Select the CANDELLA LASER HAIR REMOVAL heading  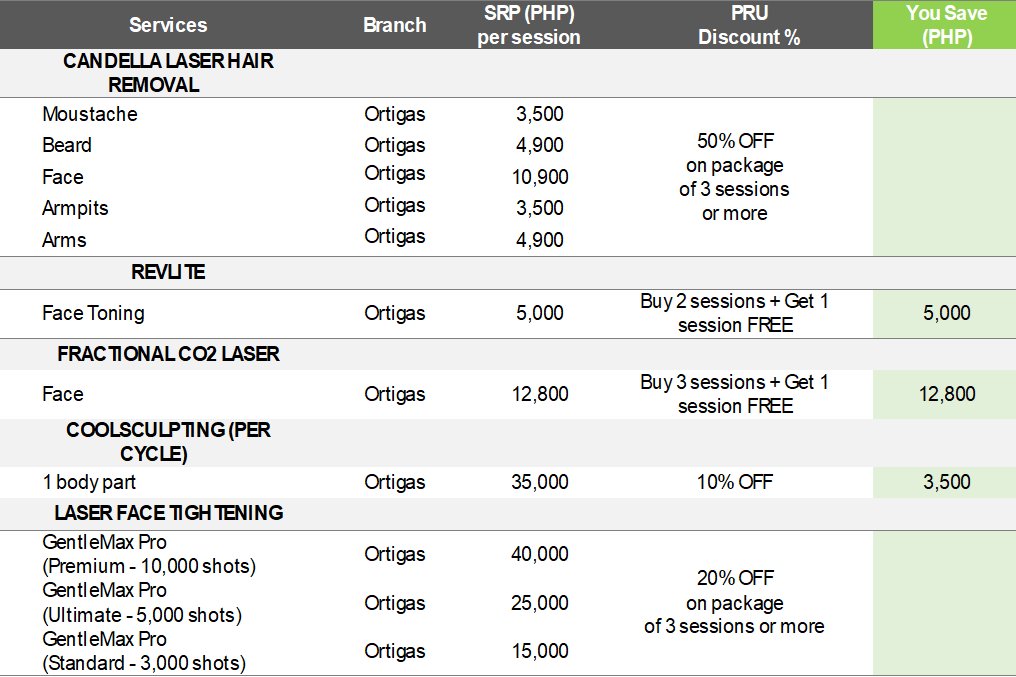pyautogui.click(x=168, y=73)
